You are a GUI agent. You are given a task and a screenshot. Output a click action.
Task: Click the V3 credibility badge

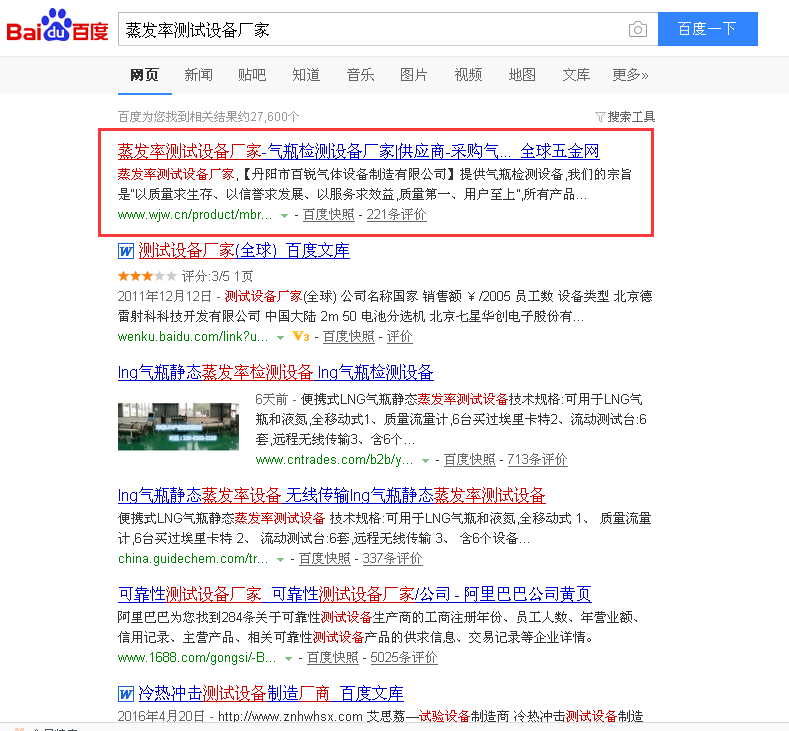tap(301, 336)
